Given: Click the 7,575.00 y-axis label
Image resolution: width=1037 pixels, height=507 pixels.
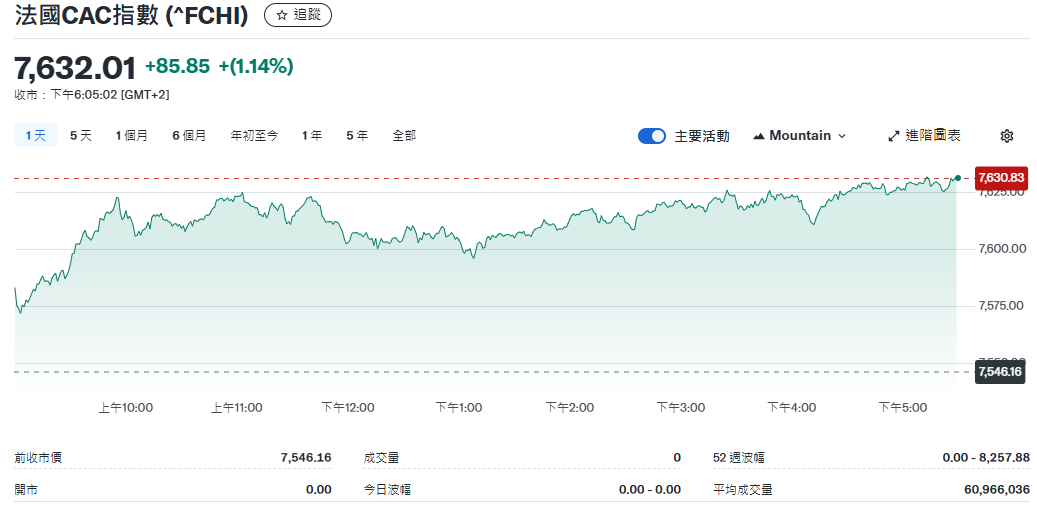Looking at the screenshot, I should pos(1001,306).
